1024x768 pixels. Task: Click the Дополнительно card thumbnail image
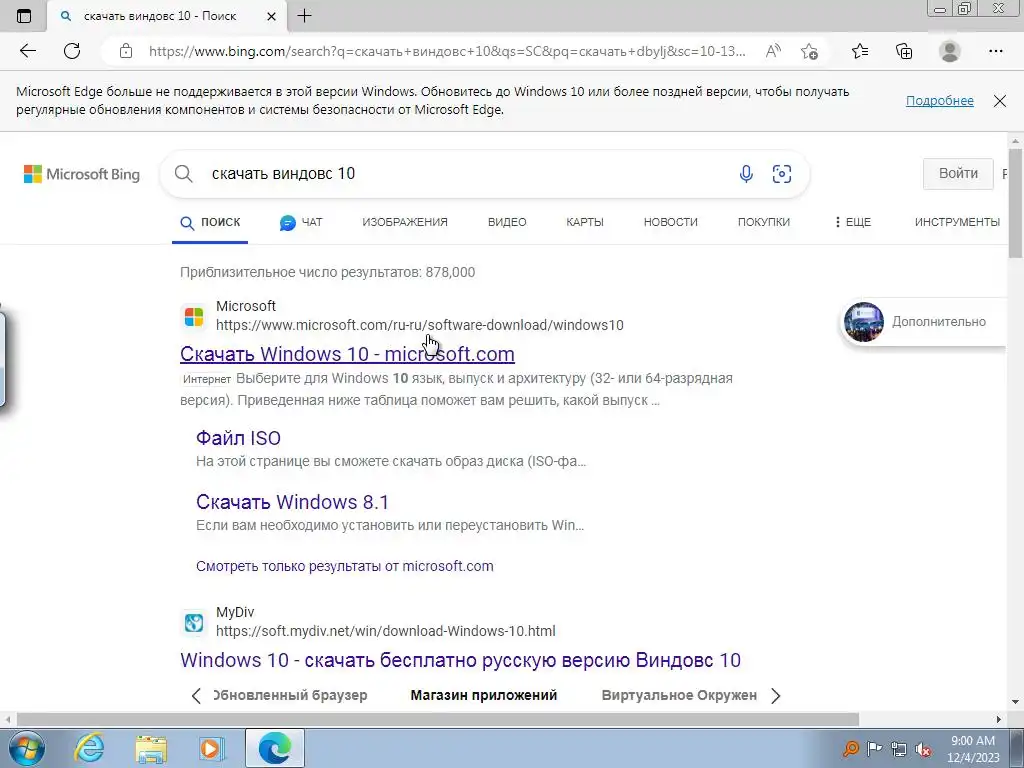[x=863, y=321]
